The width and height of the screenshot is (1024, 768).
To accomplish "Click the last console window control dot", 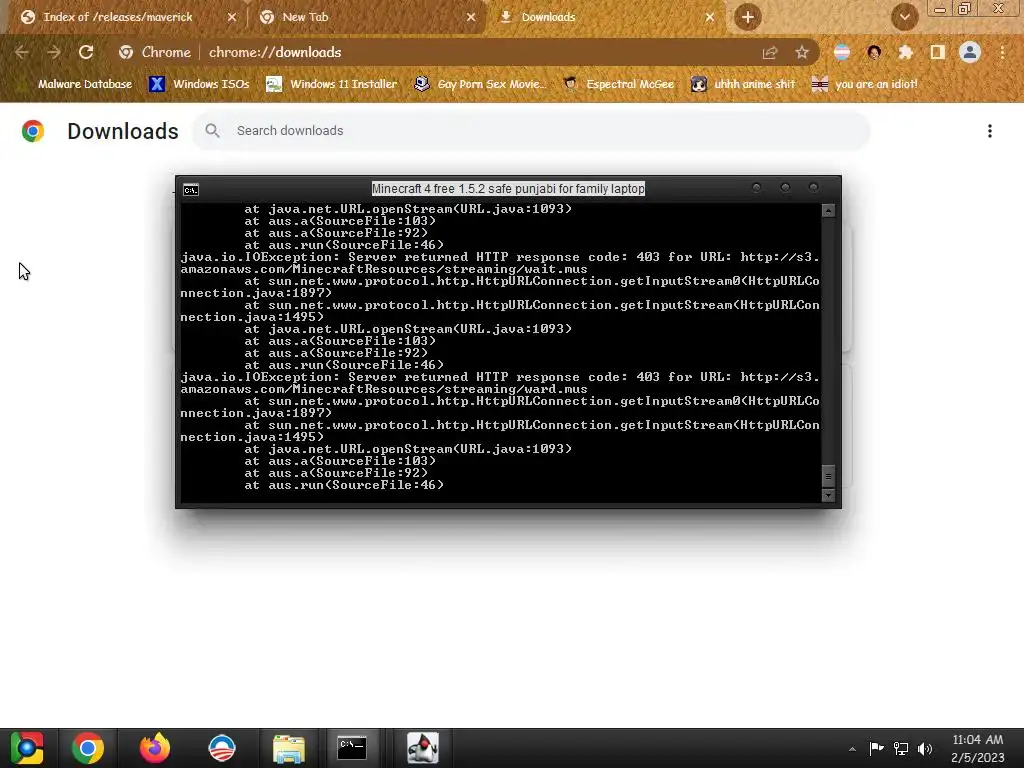I will 814,188.
